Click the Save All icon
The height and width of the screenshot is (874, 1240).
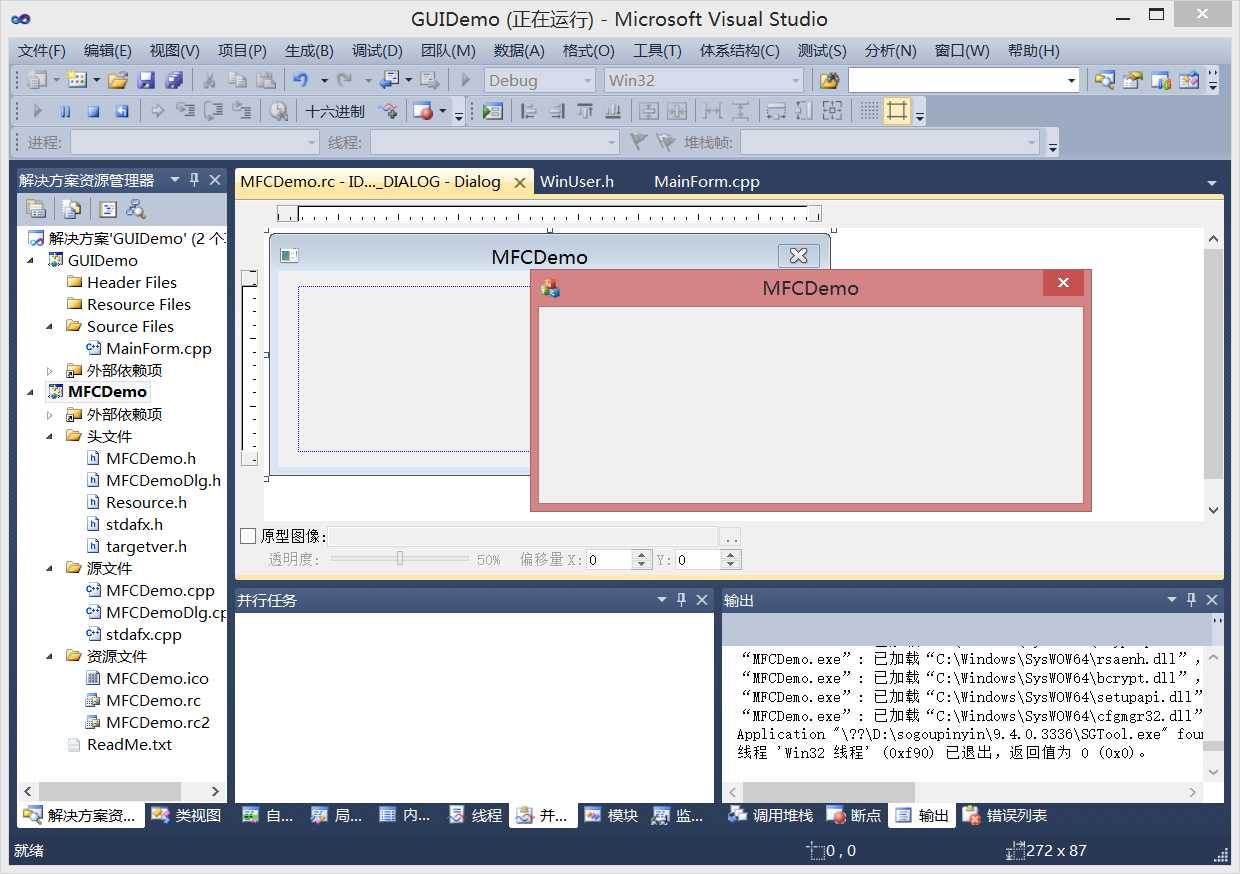point(174,81)
